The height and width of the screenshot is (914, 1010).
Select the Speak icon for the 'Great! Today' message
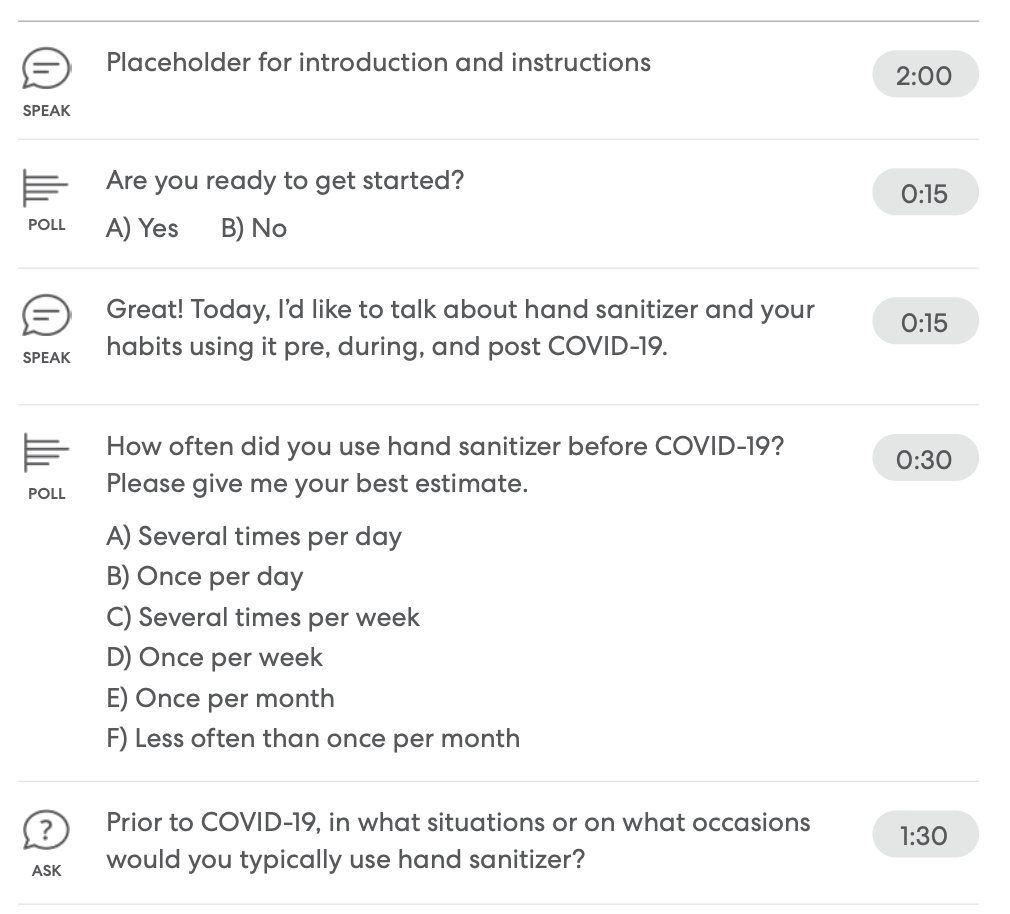[x=46, y=315]
